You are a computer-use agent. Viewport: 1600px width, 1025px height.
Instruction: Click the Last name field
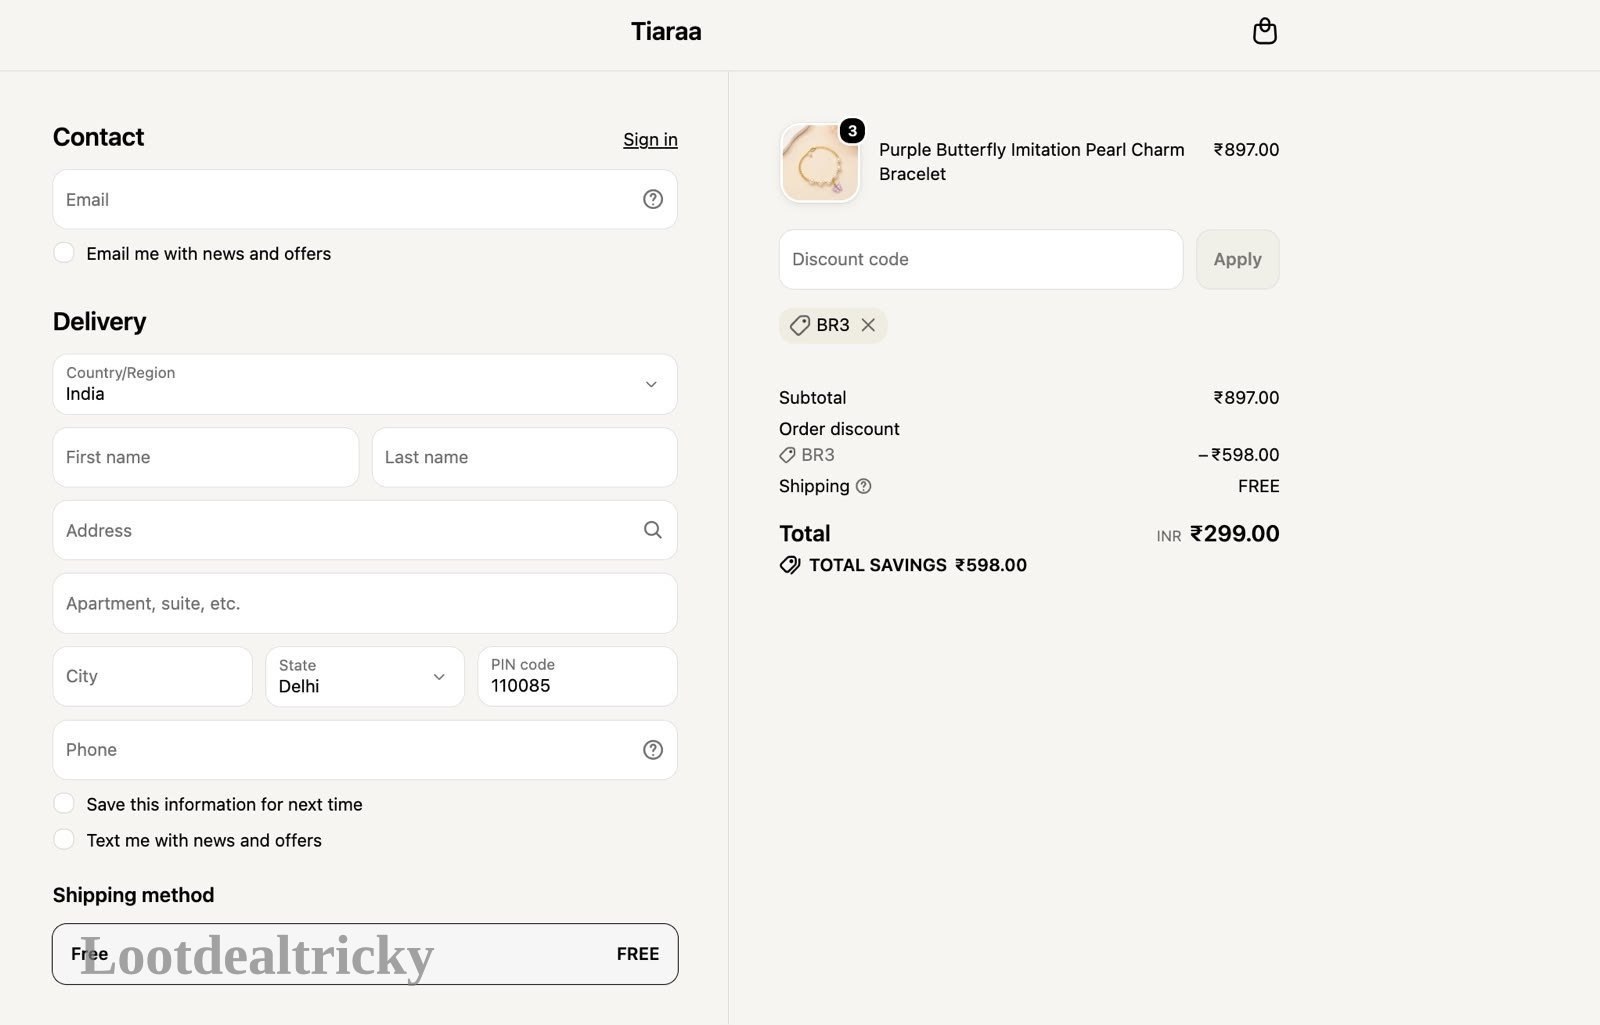click(x=525, y=457)
